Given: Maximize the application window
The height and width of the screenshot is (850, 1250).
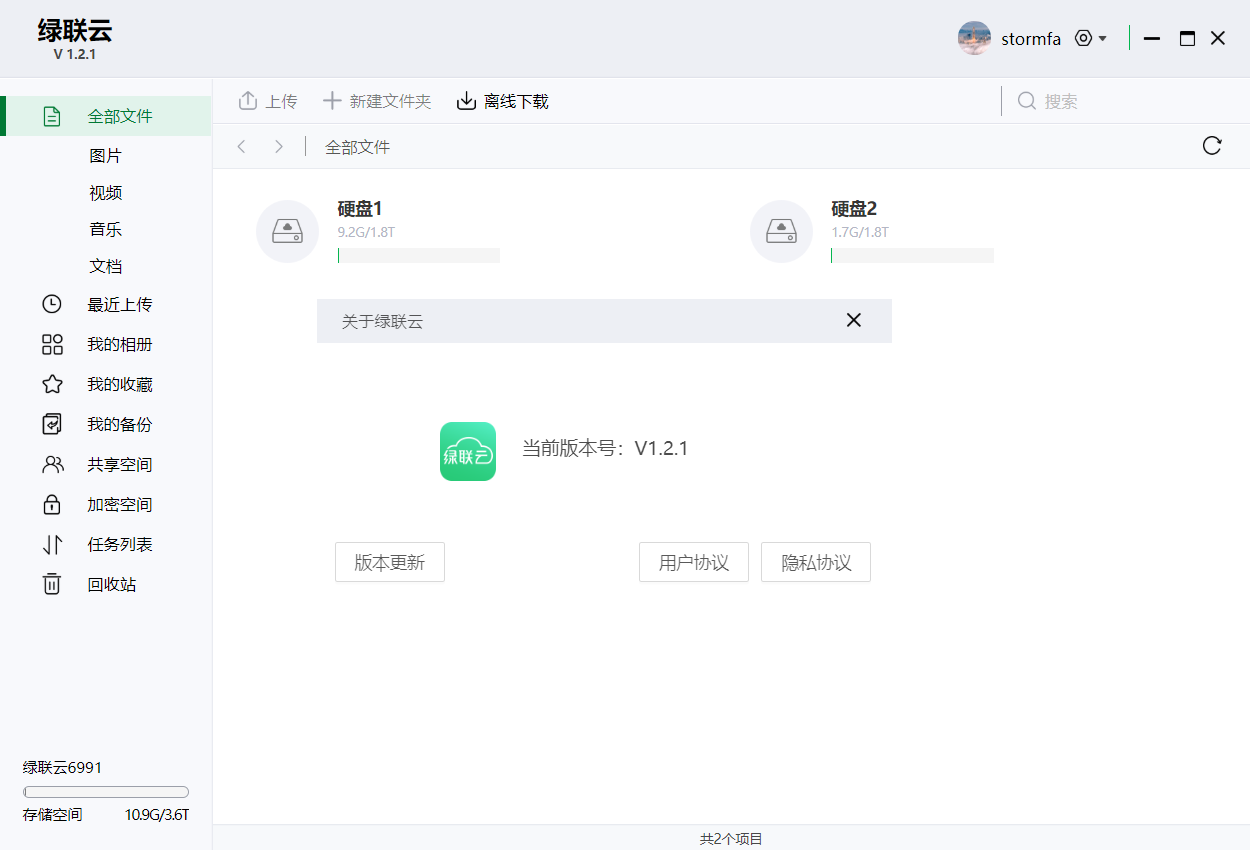Looking at the screenshot, I should tap(1187, 39).
